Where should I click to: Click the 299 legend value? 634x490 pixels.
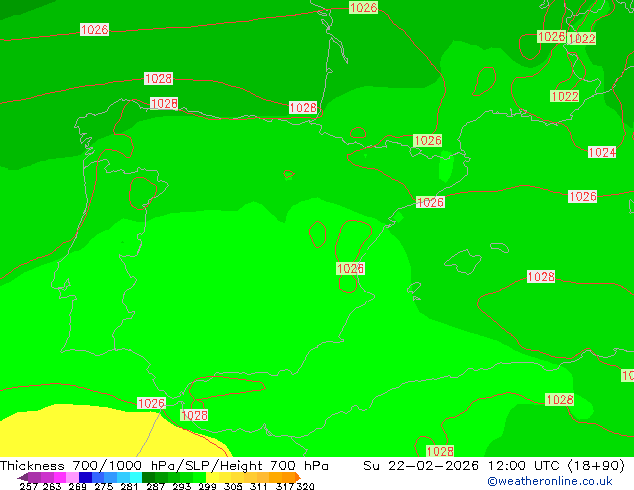[207, 486]
